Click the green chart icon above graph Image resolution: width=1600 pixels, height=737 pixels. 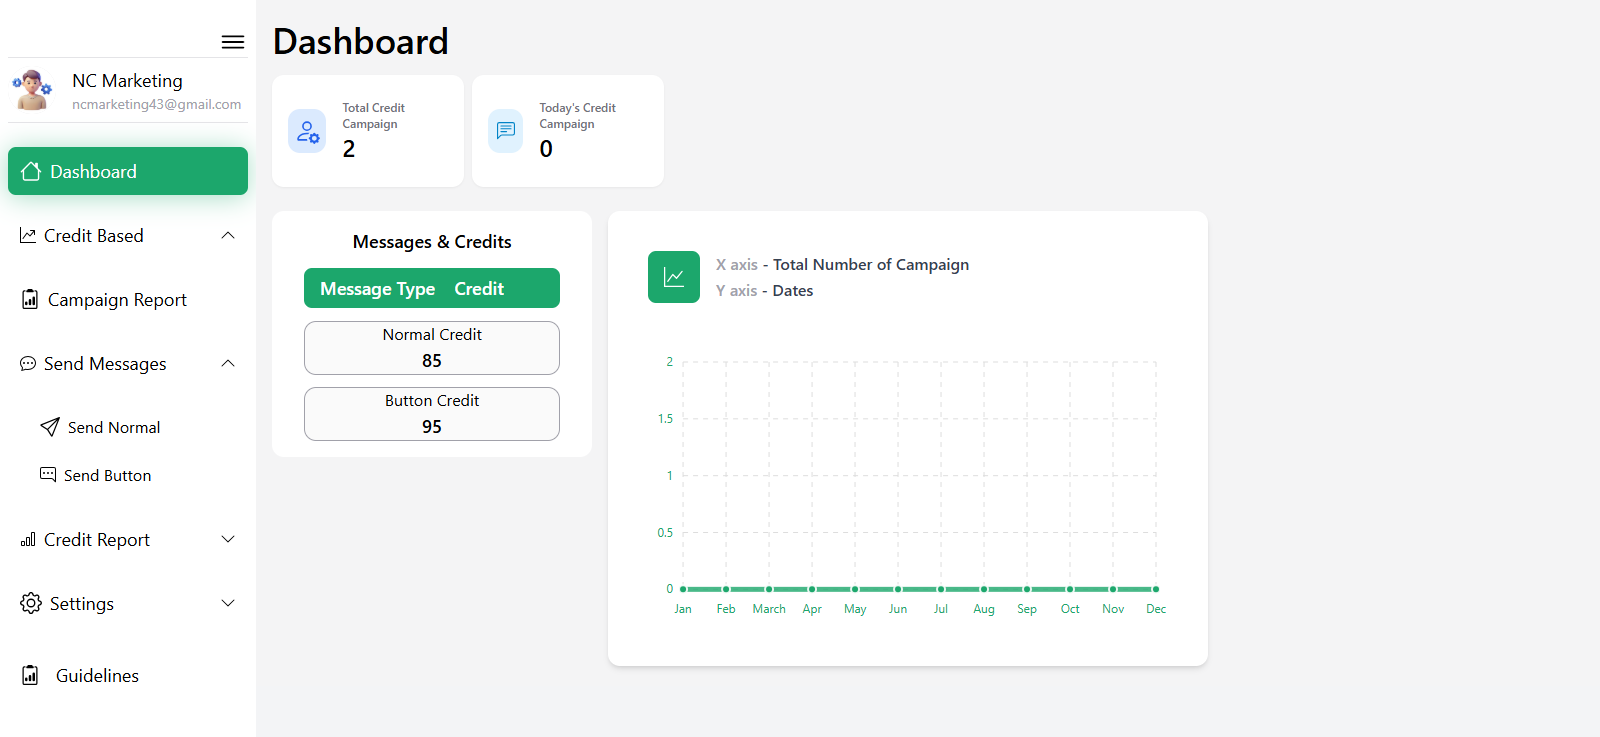(x=674, y=277)
